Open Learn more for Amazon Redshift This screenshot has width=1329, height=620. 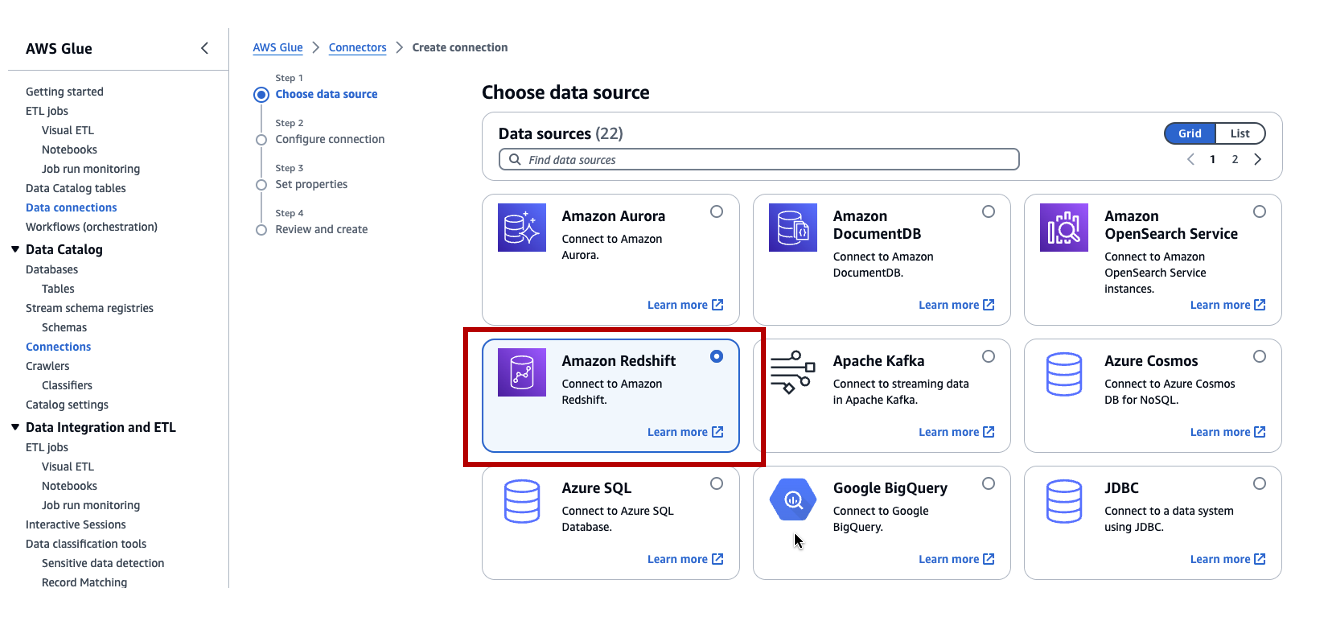[x=685, y=432]
